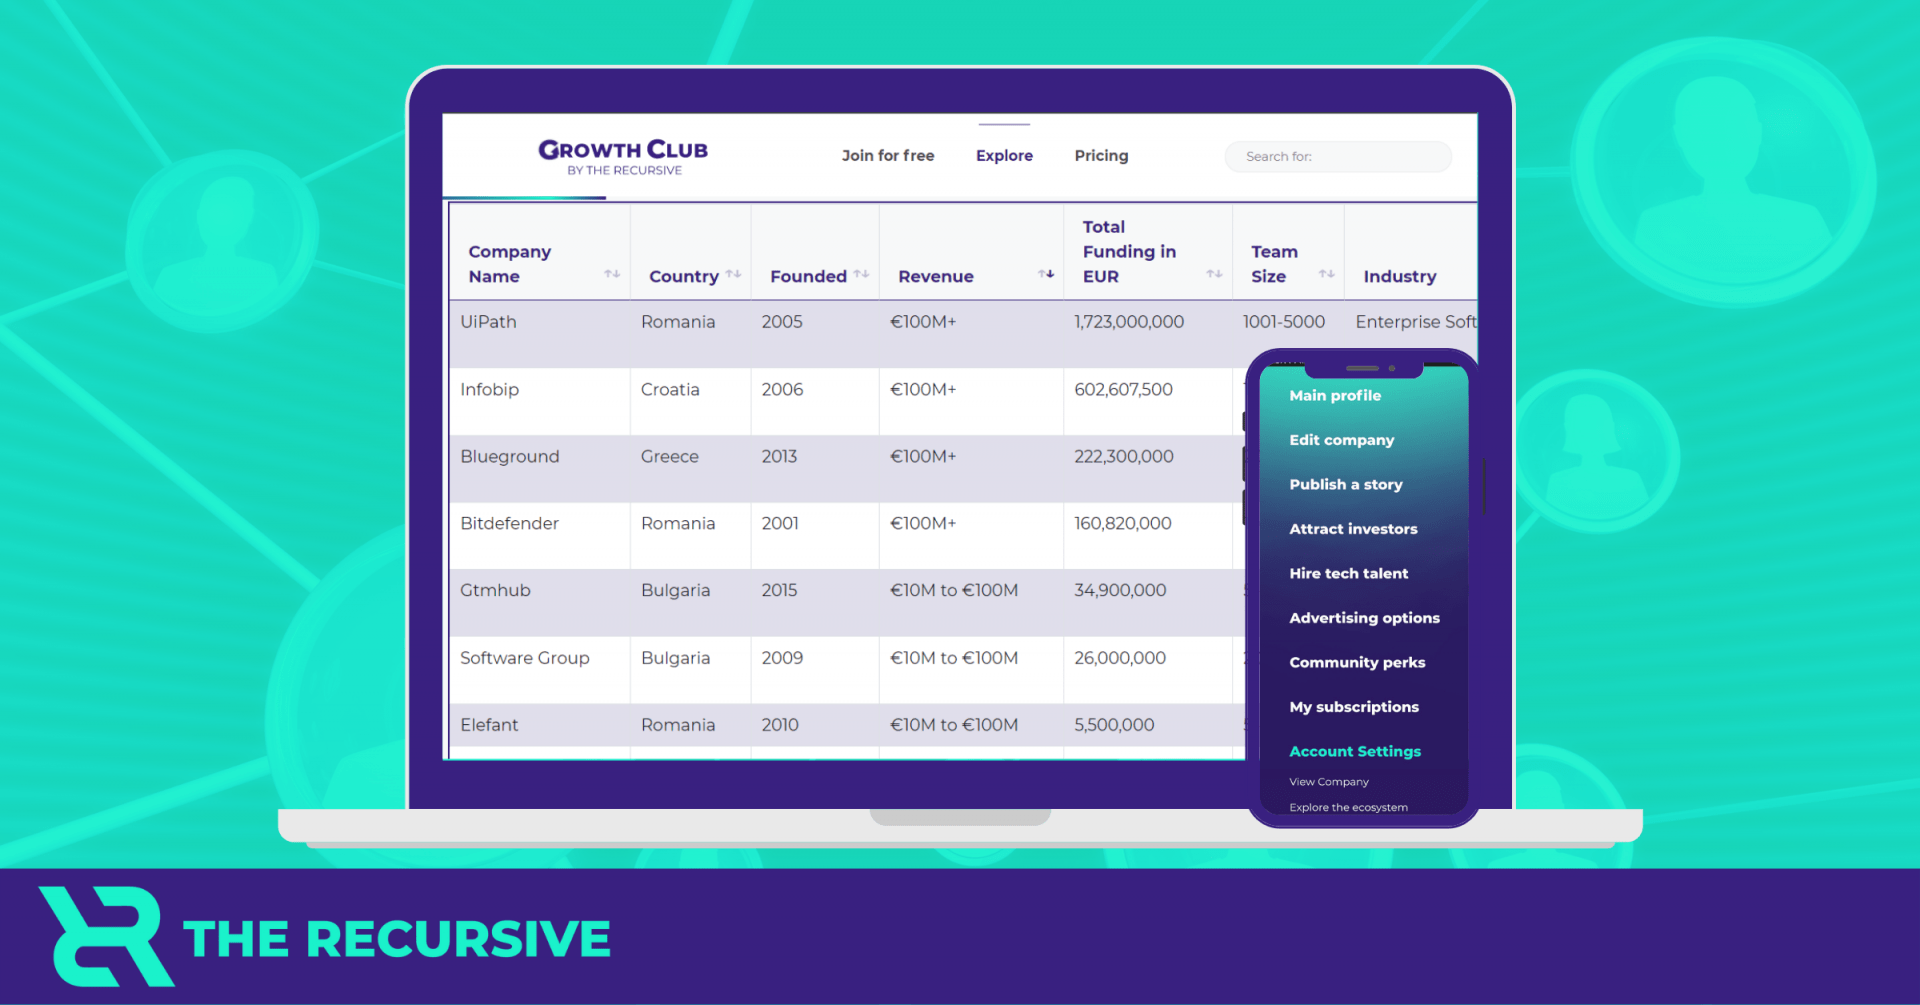Click the 1001-5000 team size cell

pos(1283,322)
